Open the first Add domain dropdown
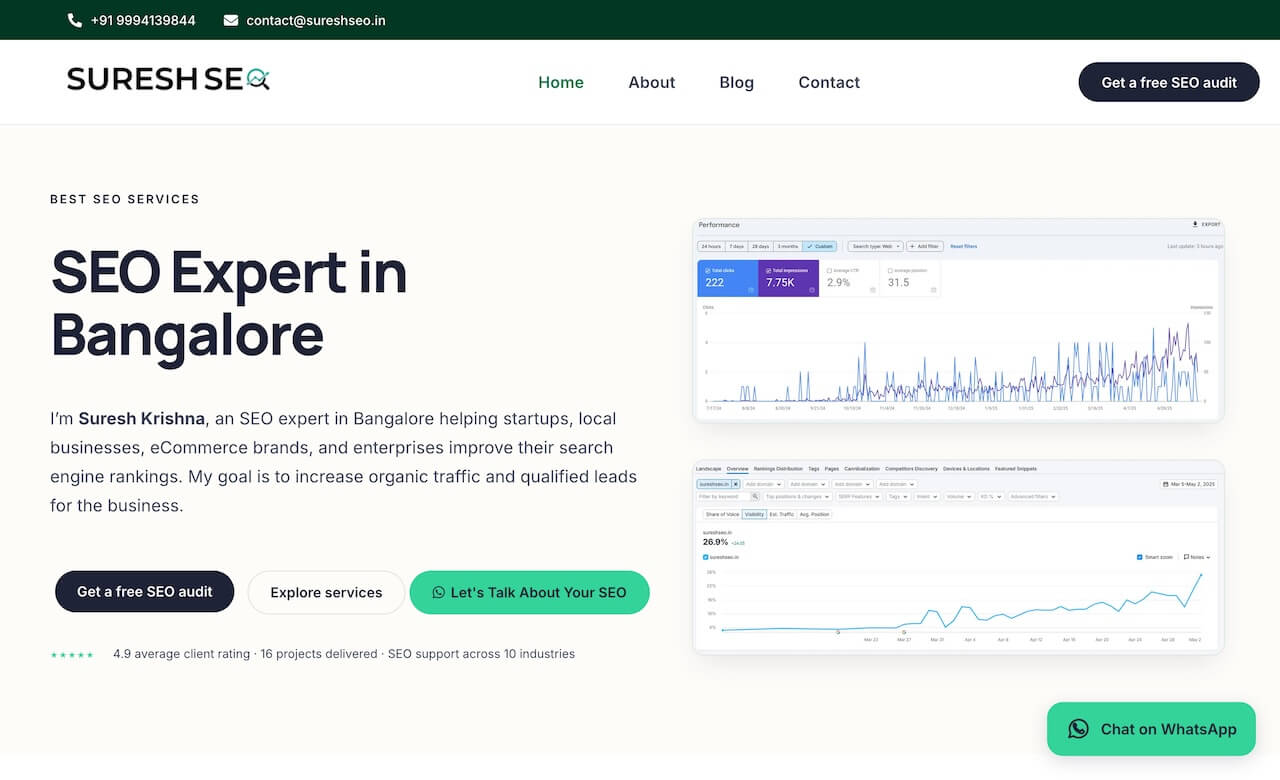Screen dimensions: 1280x780 point(764,484)
